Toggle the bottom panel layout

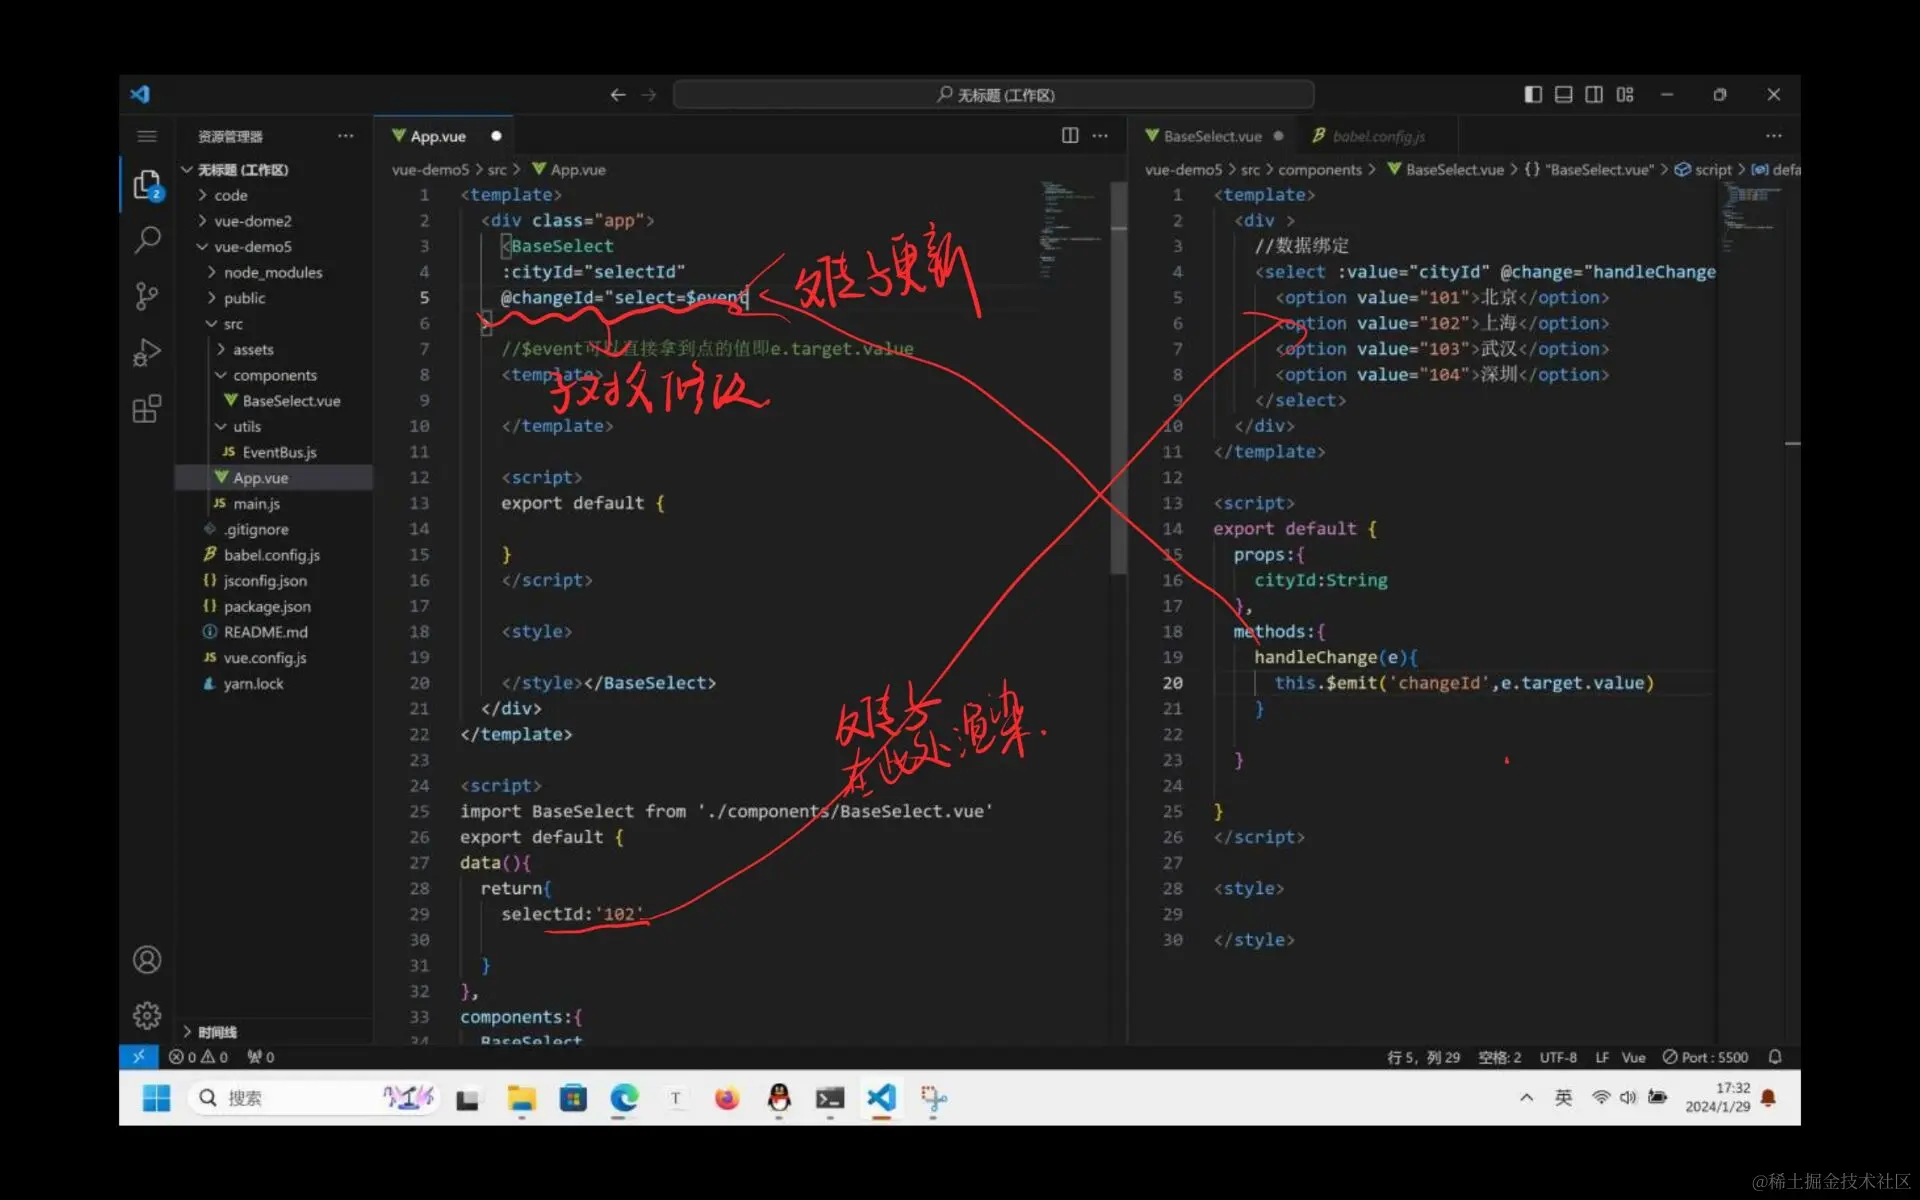[x=1564, y=94]
